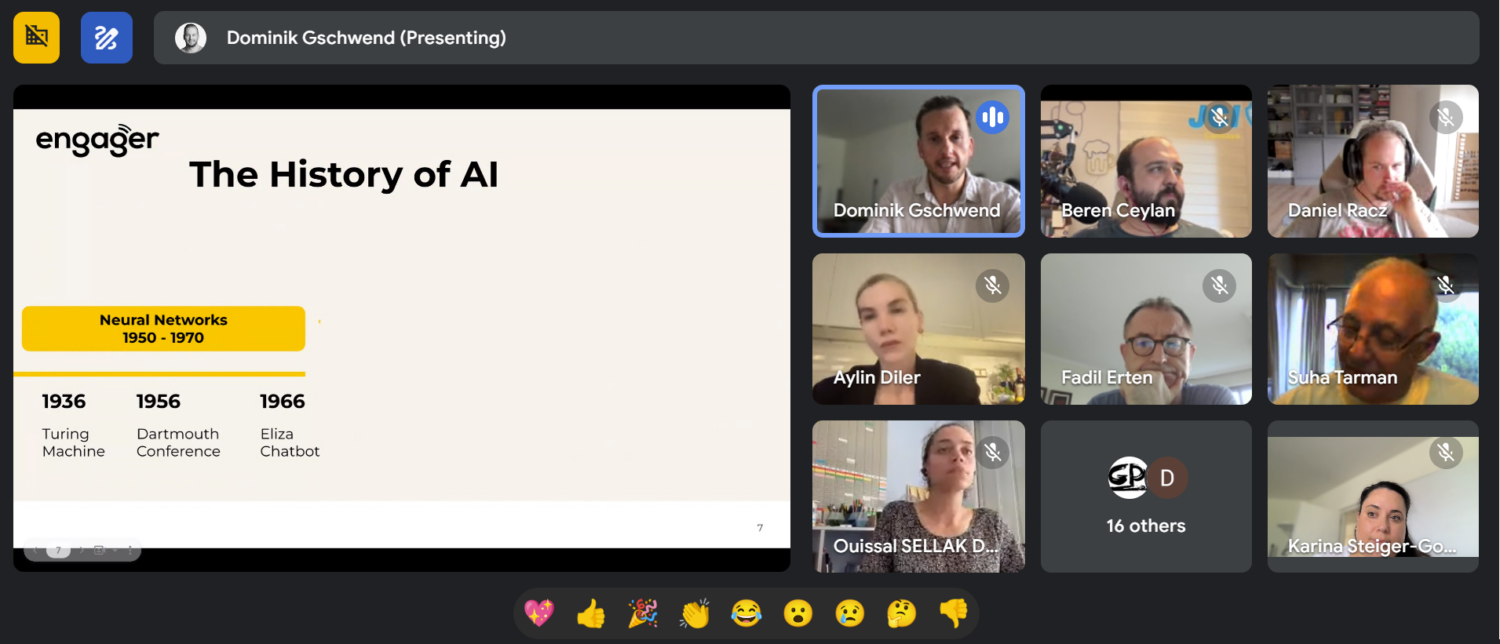This screenshot has width=1500, height=644.
Task: Click Aylin Diler's muted microphone indicator
Action: coord(992,285)
